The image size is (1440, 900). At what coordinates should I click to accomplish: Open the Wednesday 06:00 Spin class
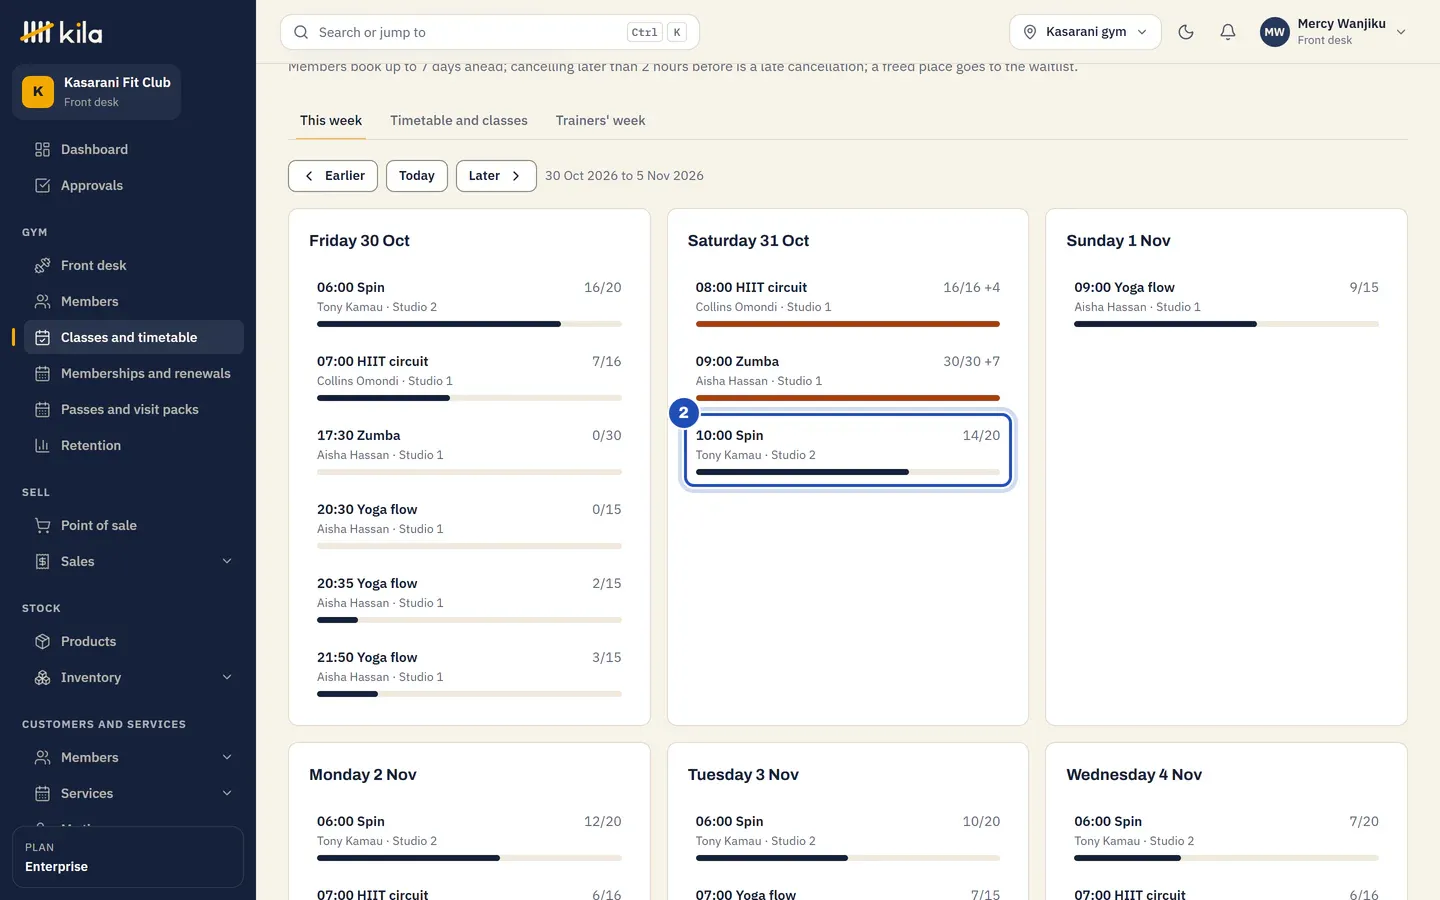[1226, 836]
